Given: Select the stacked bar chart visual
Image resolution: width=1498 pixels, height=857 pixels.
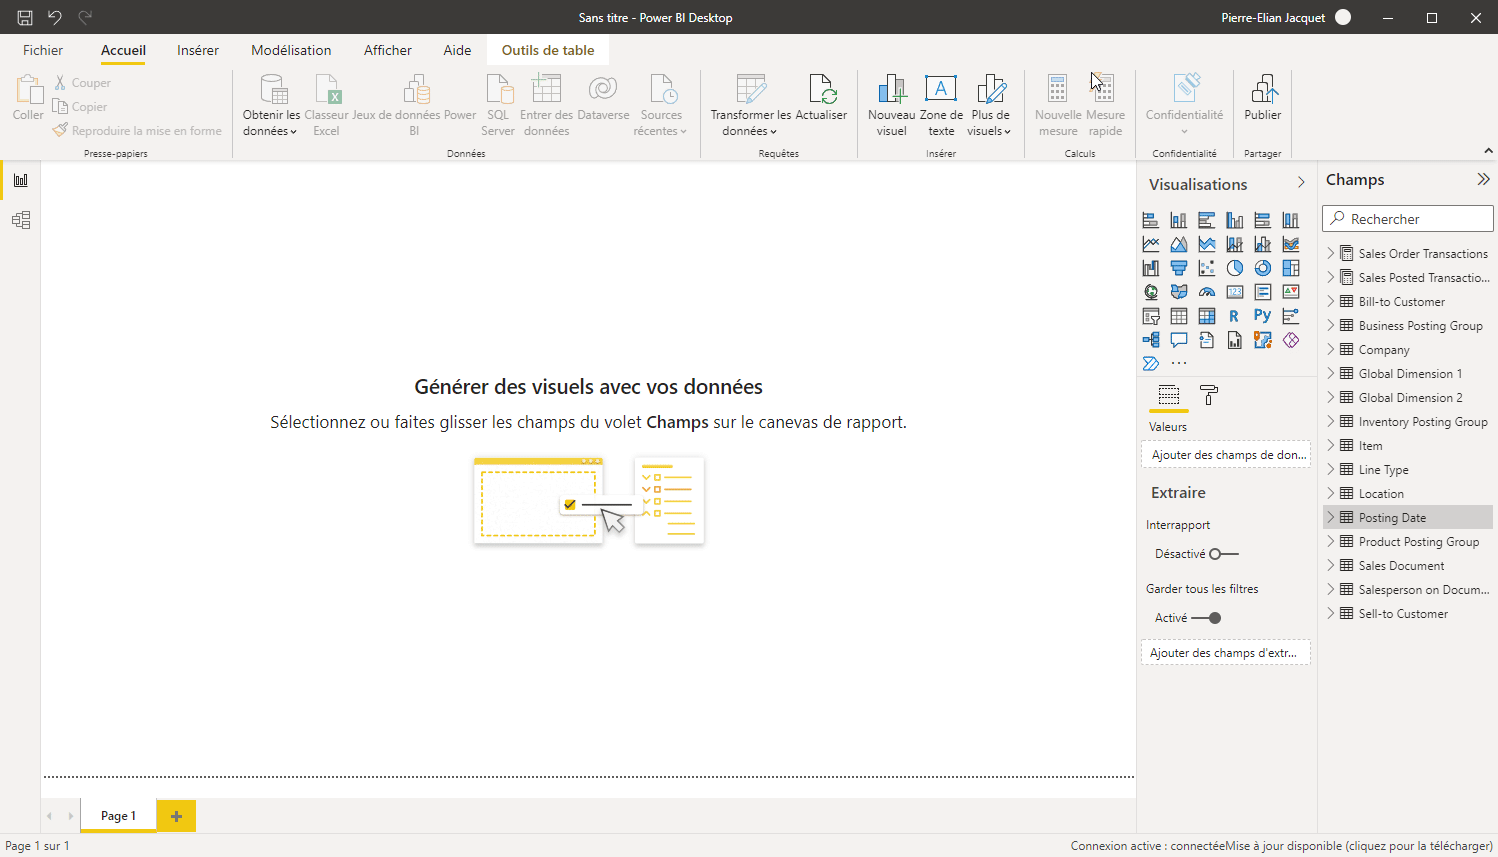Looking at the screenshot, I should [x=1151, y=220].
